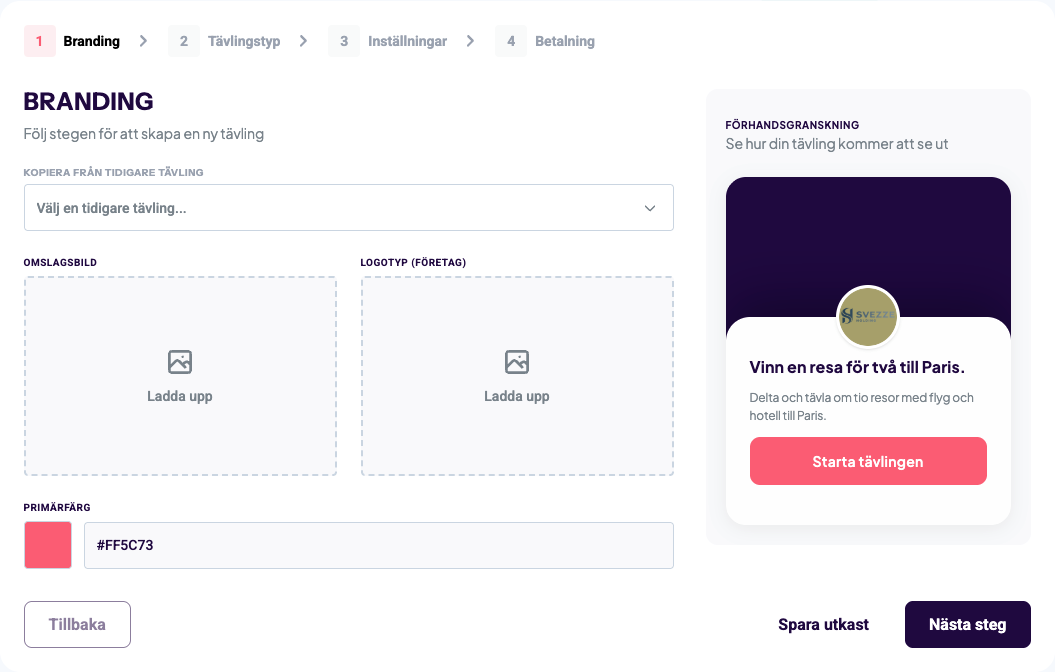
Task: Click the step 3 number badge
Action: [x=344, y=41]
